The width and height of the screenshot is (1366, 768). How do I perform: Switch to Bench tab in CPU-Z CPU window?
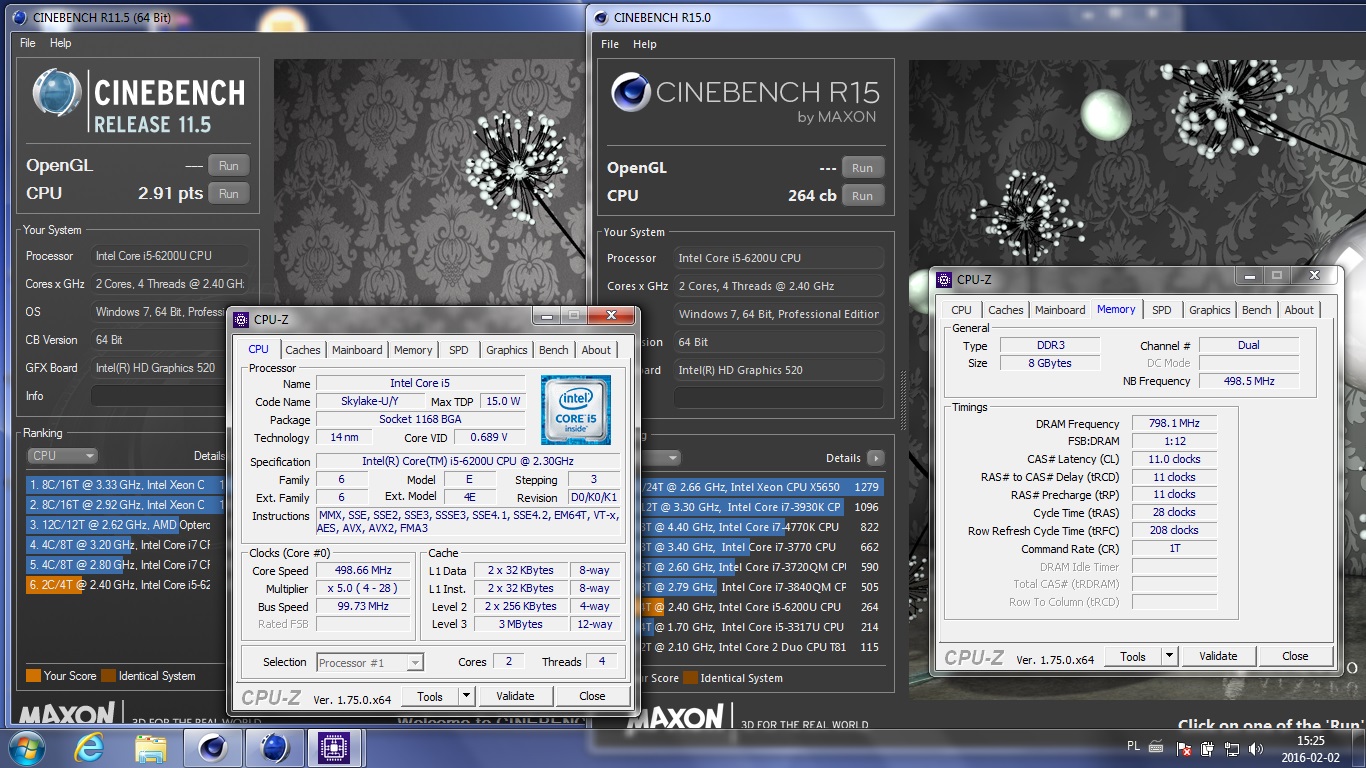coord(554,350)
